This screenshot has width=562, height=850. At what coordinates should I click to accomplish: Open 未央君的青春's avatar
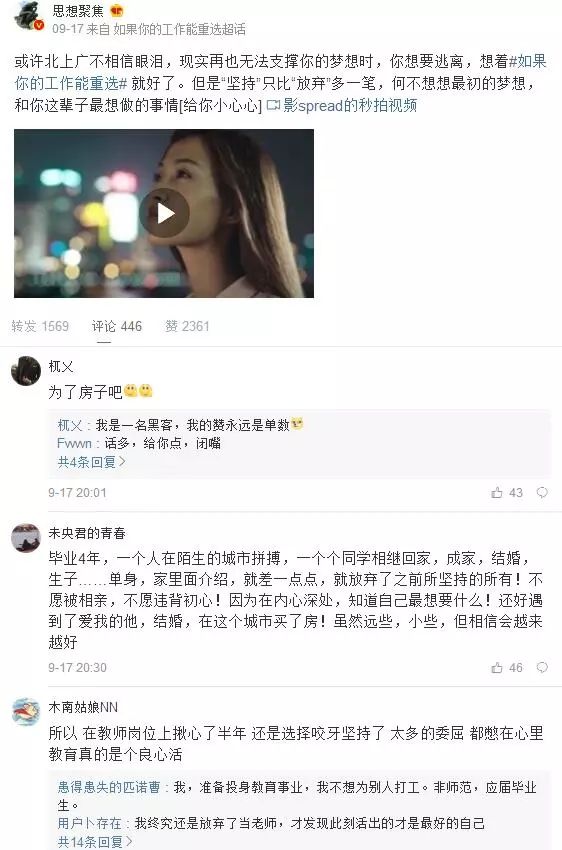click(x=26, y=538)
